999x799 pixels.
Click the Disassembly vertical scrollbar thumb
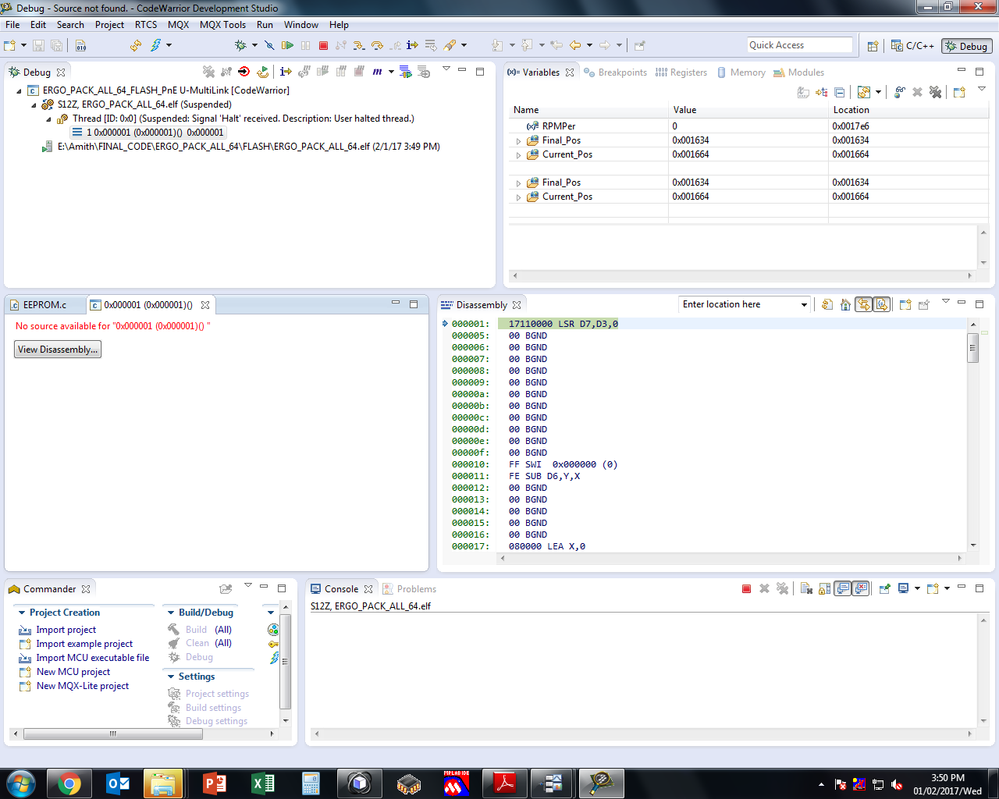point(973,347)
